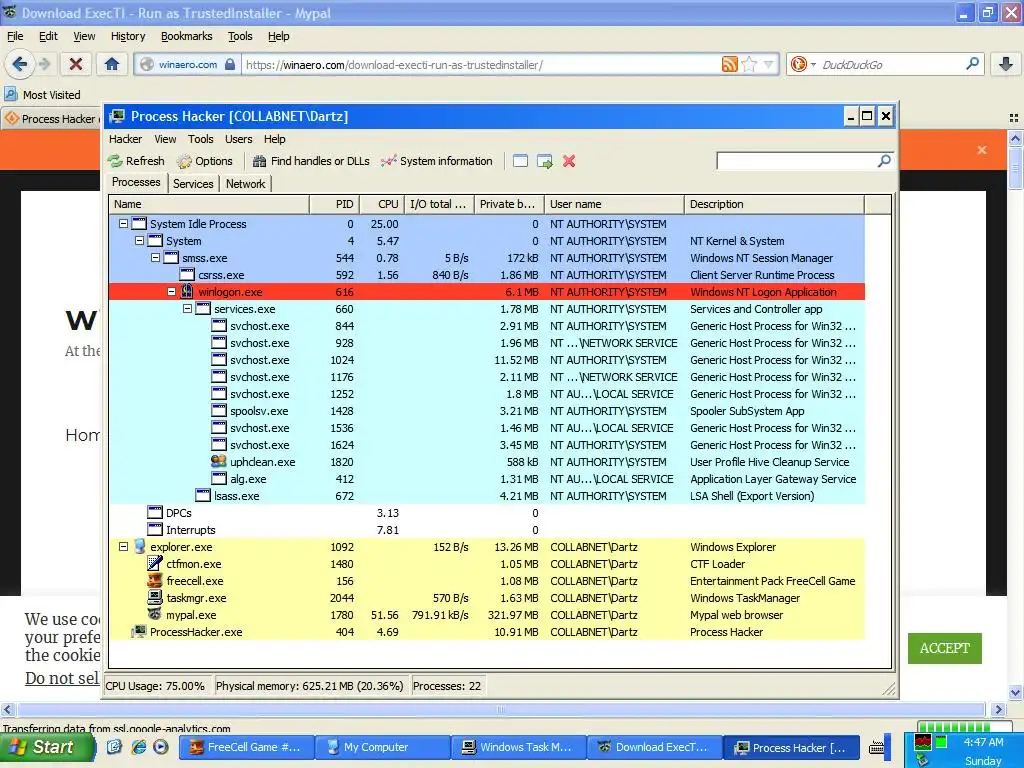Sort processes by the CPU column header

point(382,204)
